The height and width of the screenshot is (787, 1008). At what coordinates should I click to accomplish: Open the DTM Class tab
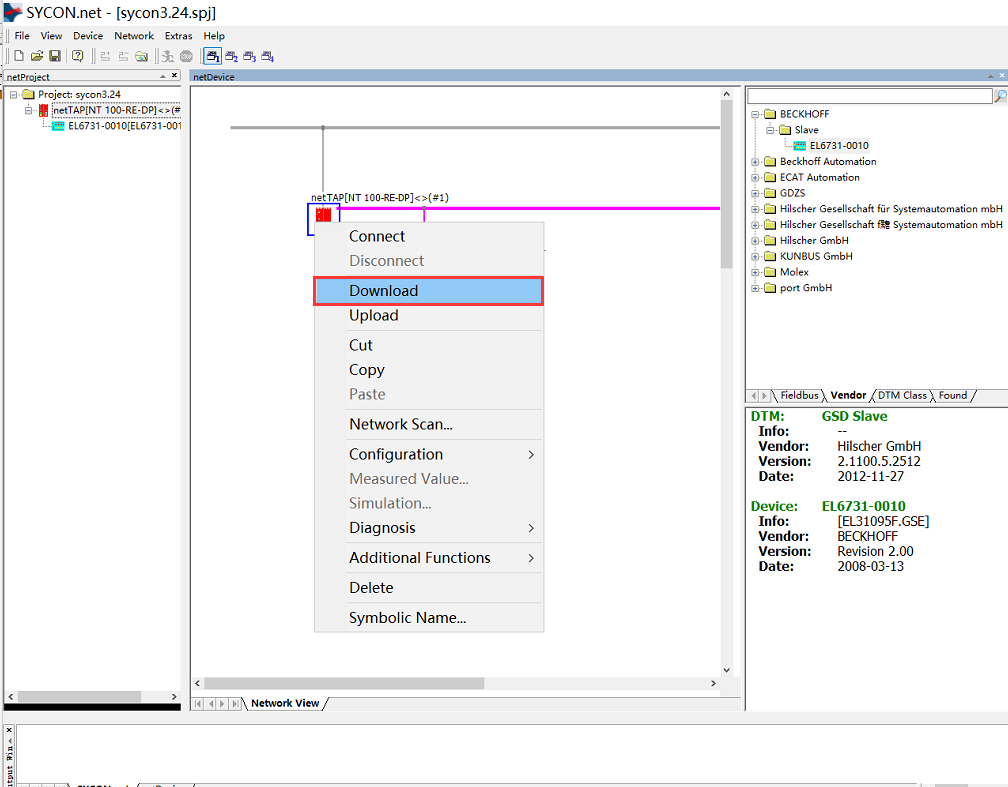(902, 395)
